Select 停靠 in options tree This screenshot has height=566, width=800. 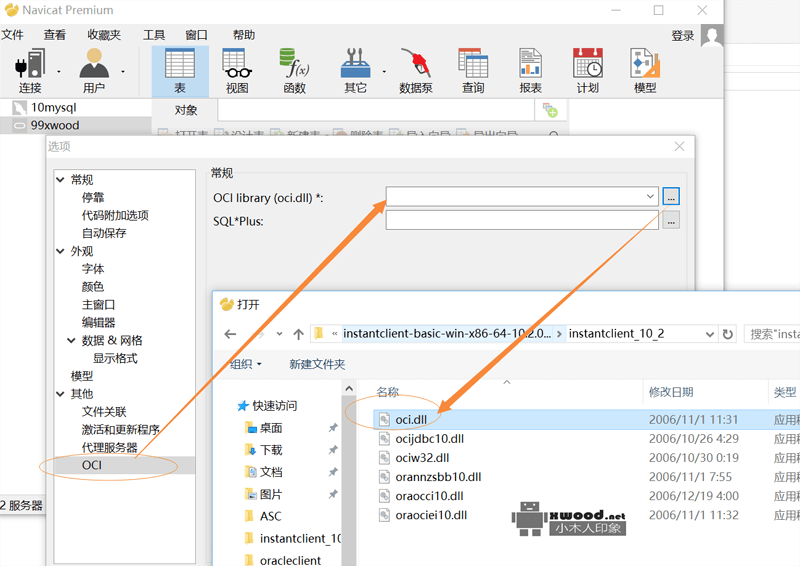[93, 198]
